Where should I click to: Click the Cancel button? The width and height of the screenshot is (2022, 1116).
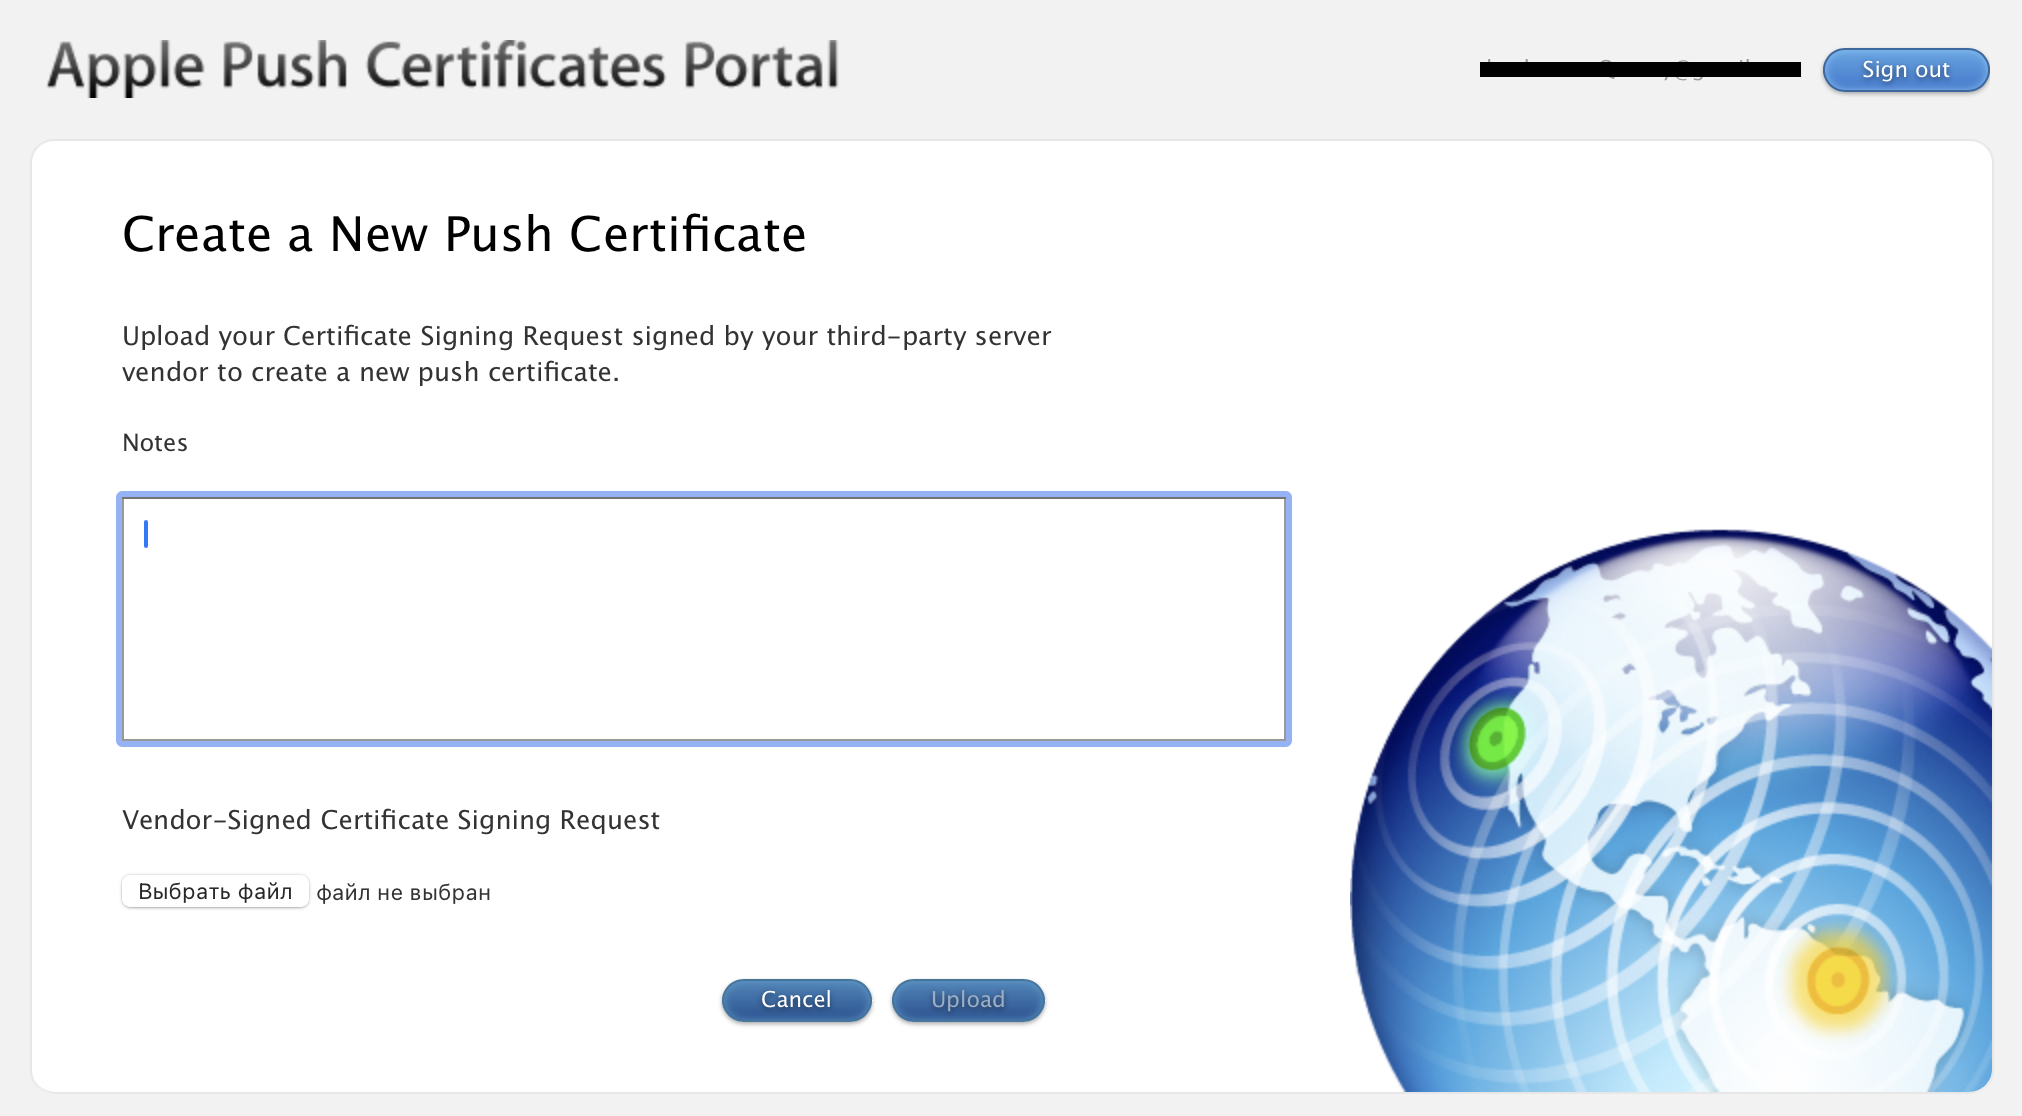(x=796, y=999)
